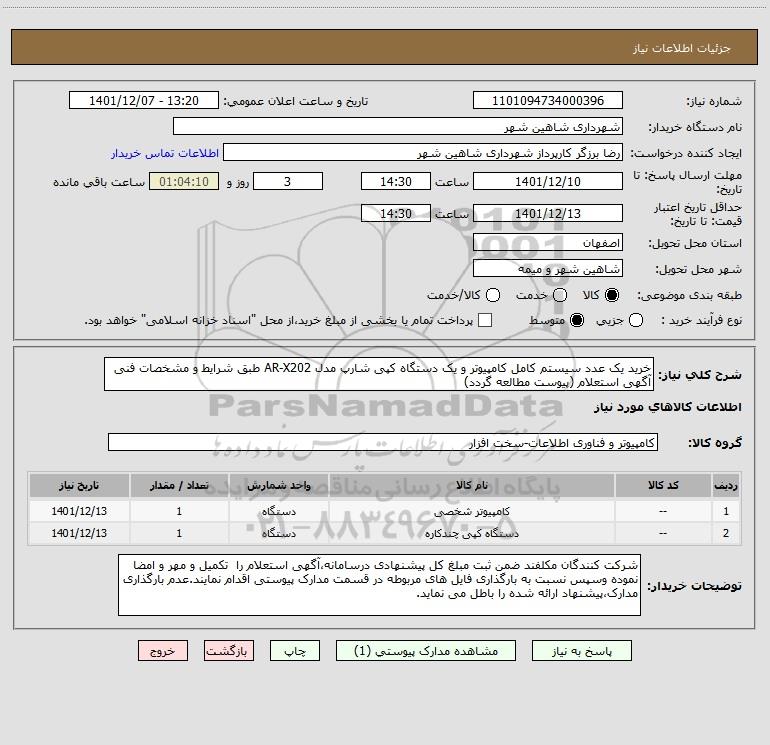
Task: Click the remaining days field showing 3
Action: [x=288, y=181]
